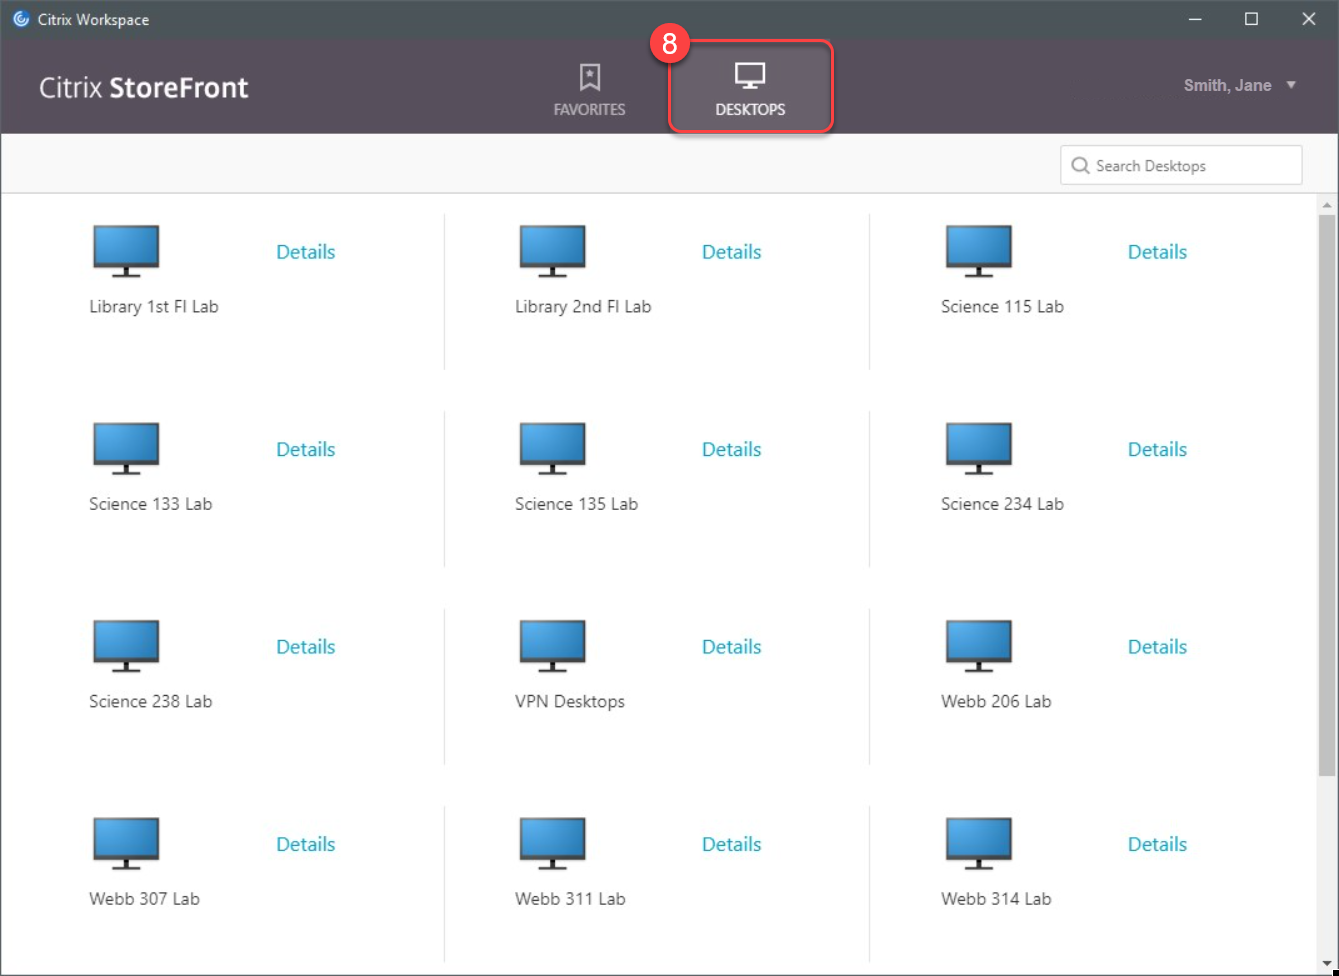Show Details for Webb 311 Lab
The image size is (1339, 976).
[731, 844]
